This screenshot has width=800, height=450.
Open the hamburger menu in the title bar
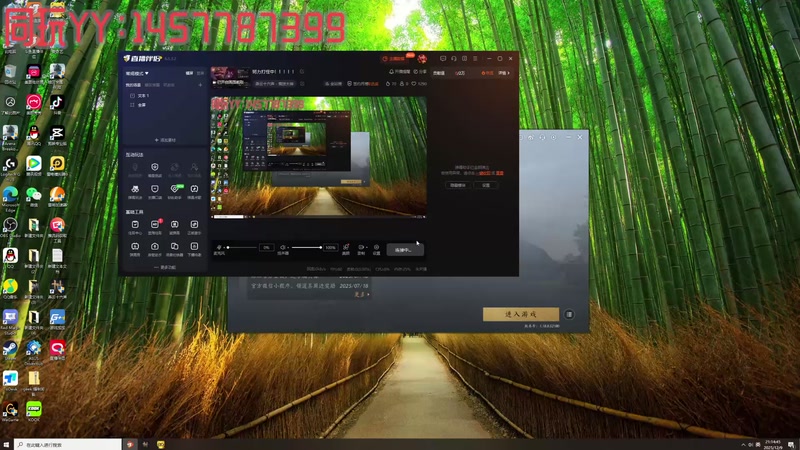pyautogui.click(x=475, y=59)
